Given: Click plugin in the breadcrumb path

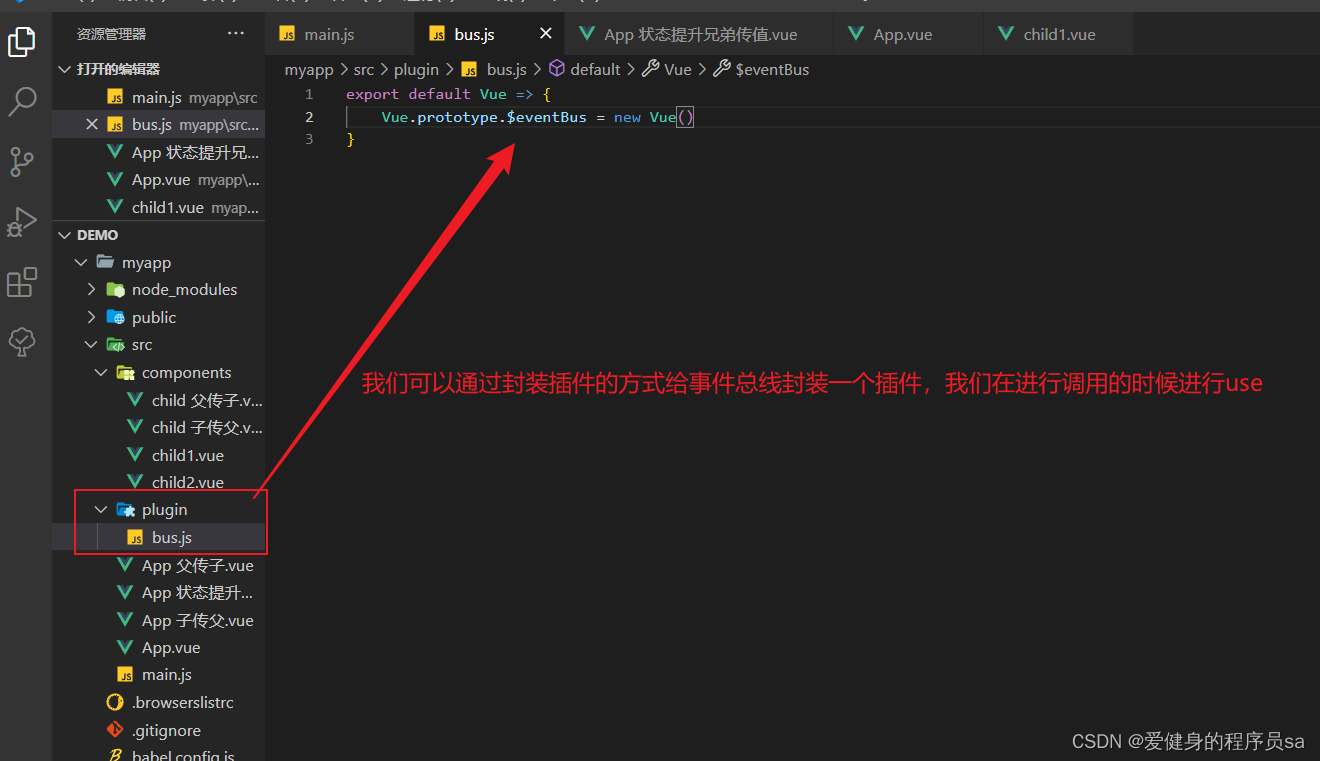Looking at the screenshot, I should click(x=416, y=69).
